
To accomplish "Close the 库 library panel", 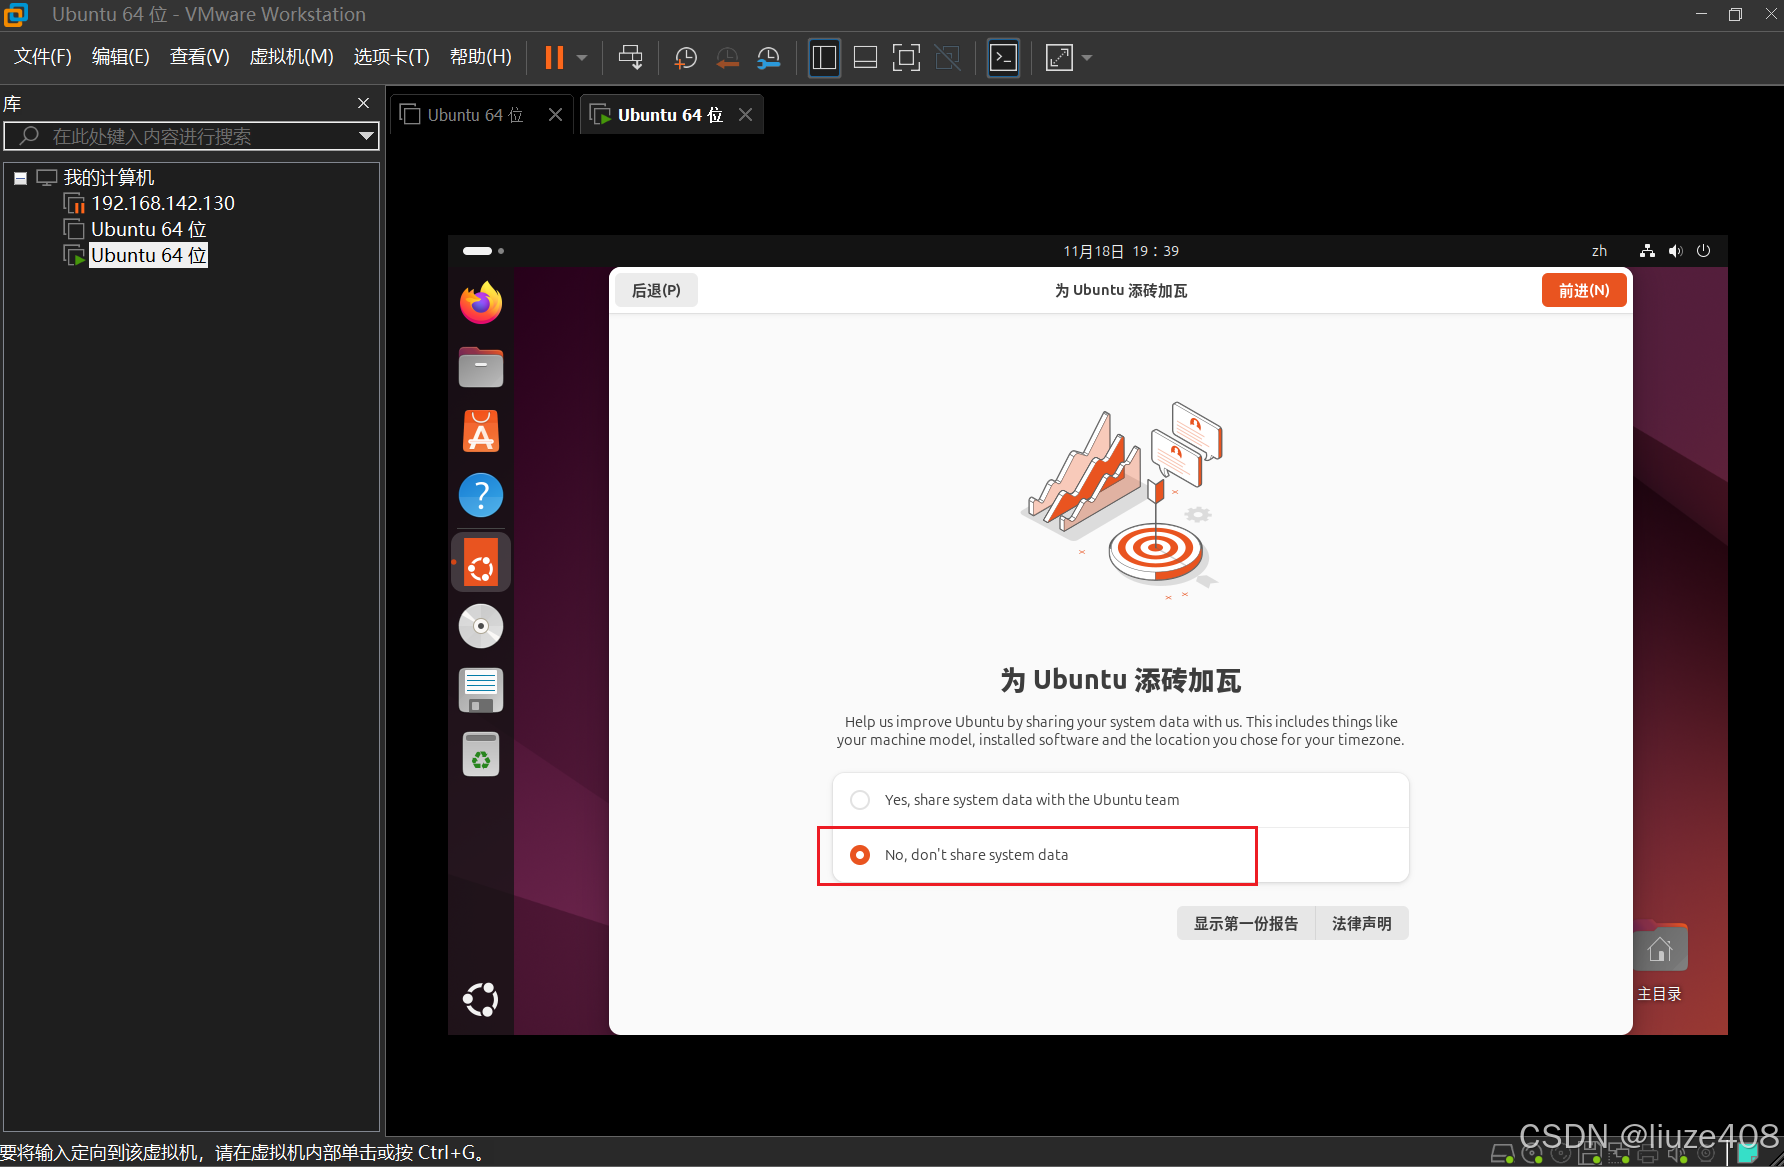I will 364,103.
